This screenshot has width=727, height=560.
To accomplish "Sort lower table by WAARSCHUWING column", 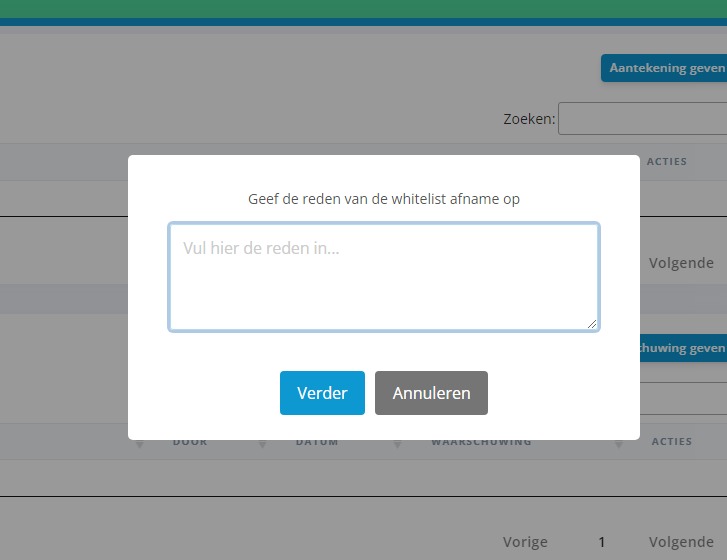I will coord(481,442).
